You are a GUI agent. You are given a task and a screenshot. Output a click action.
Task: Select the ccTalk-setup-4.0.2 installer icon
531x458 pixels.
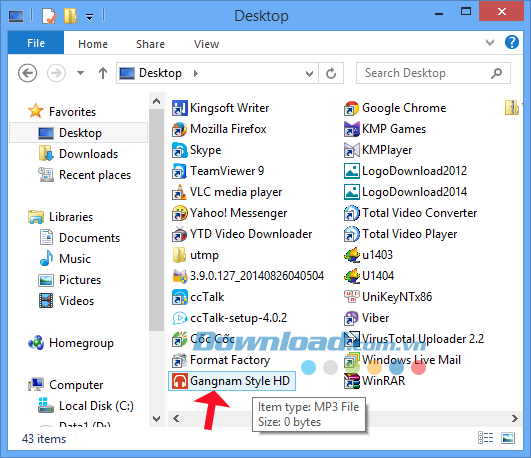pos(179,318)
